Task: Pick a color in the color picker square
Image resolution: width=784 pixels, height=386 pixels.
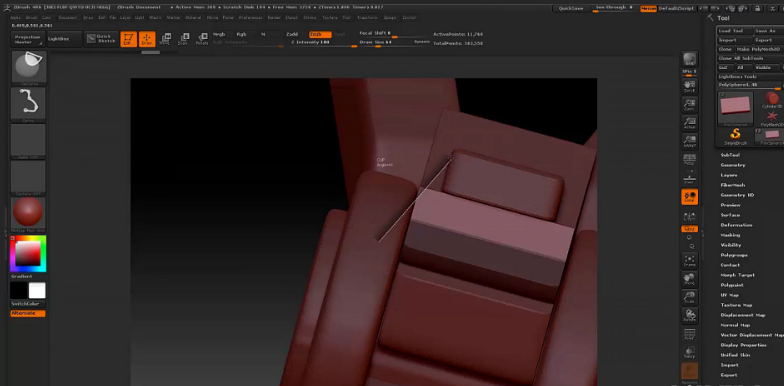Action: tap(28, 254)
